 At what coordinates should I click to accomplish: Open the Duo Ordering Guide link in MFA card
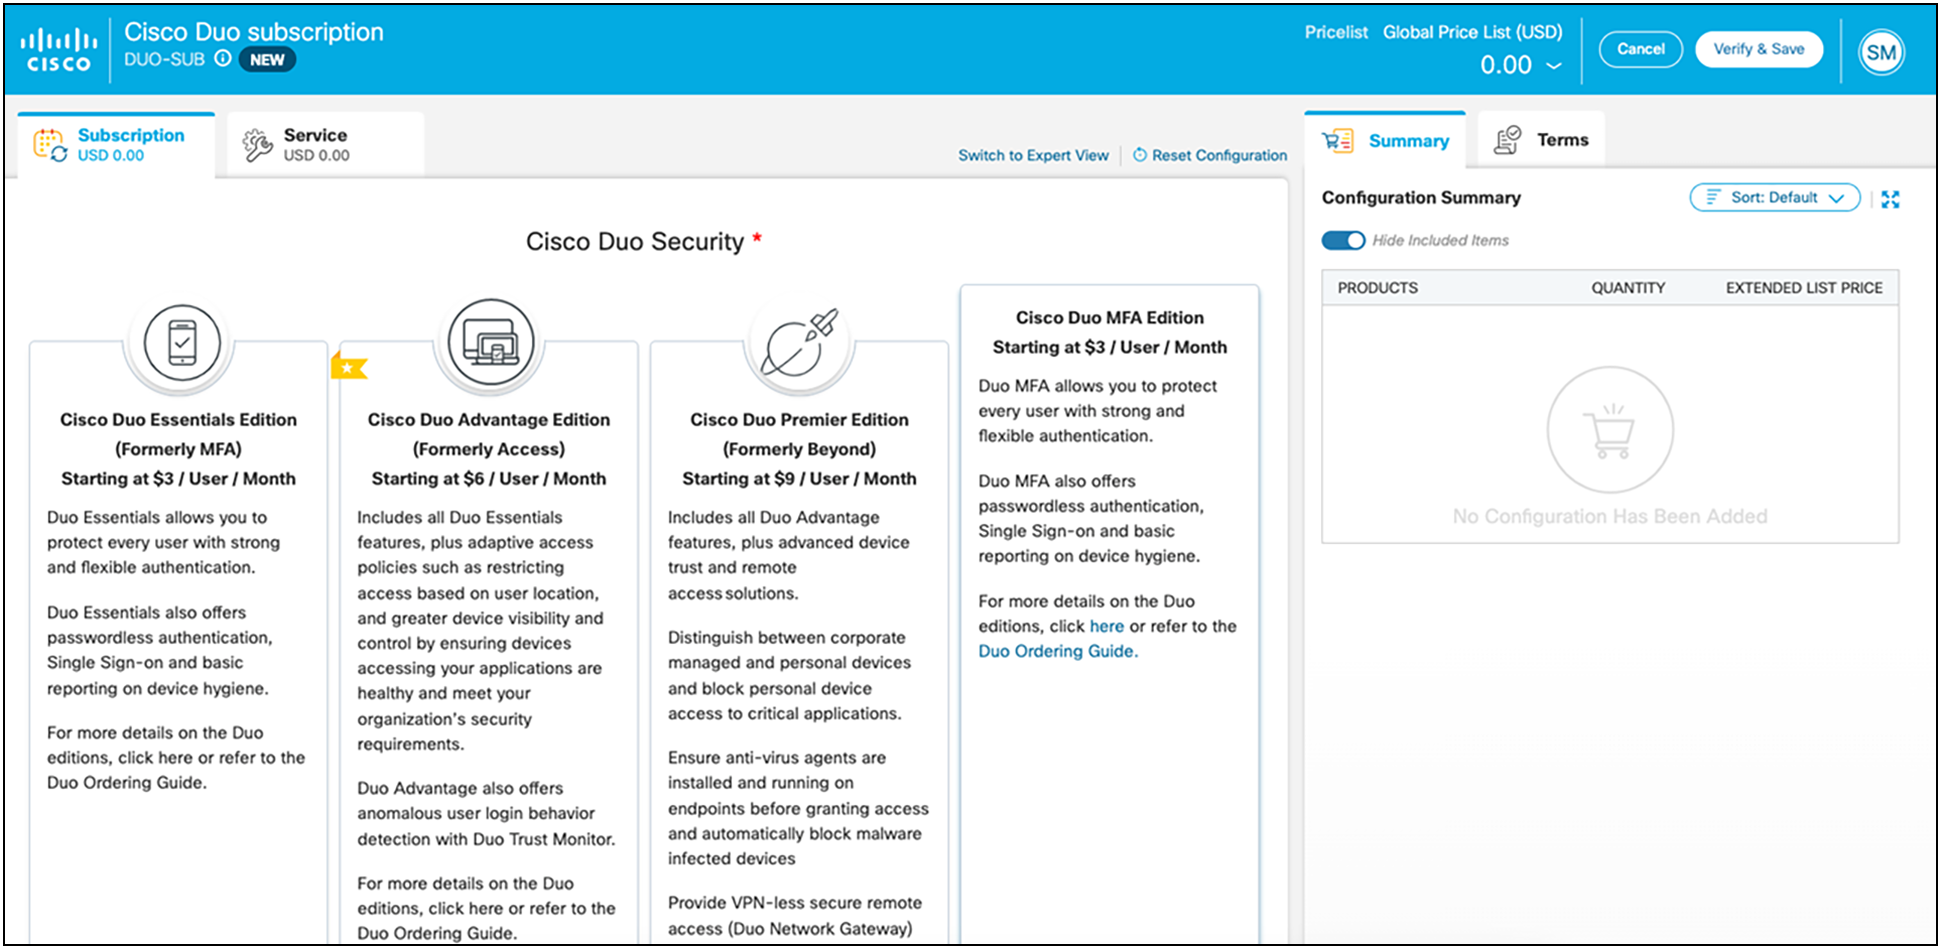pyautogui.click(x=1058, y=651)
